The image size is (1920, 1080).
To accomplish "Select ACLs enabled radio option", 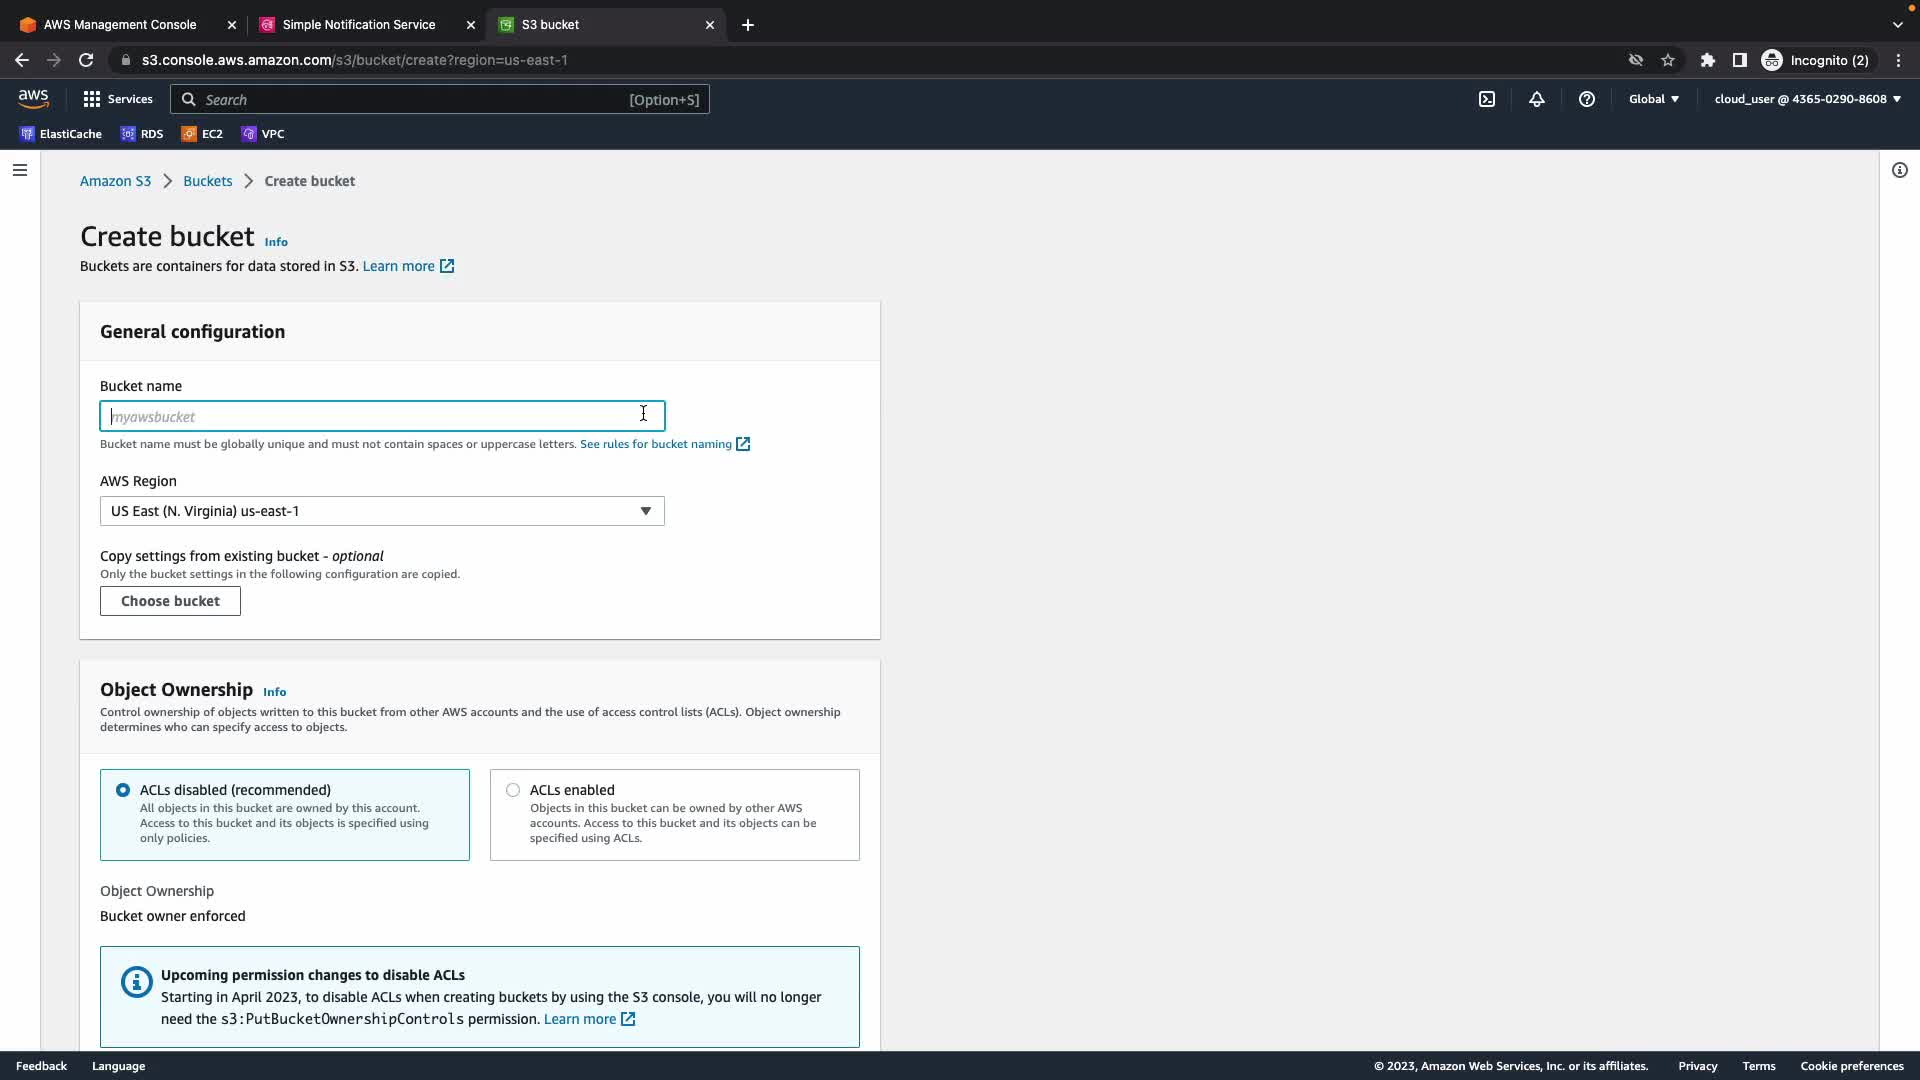I will (x=513, y=790).
